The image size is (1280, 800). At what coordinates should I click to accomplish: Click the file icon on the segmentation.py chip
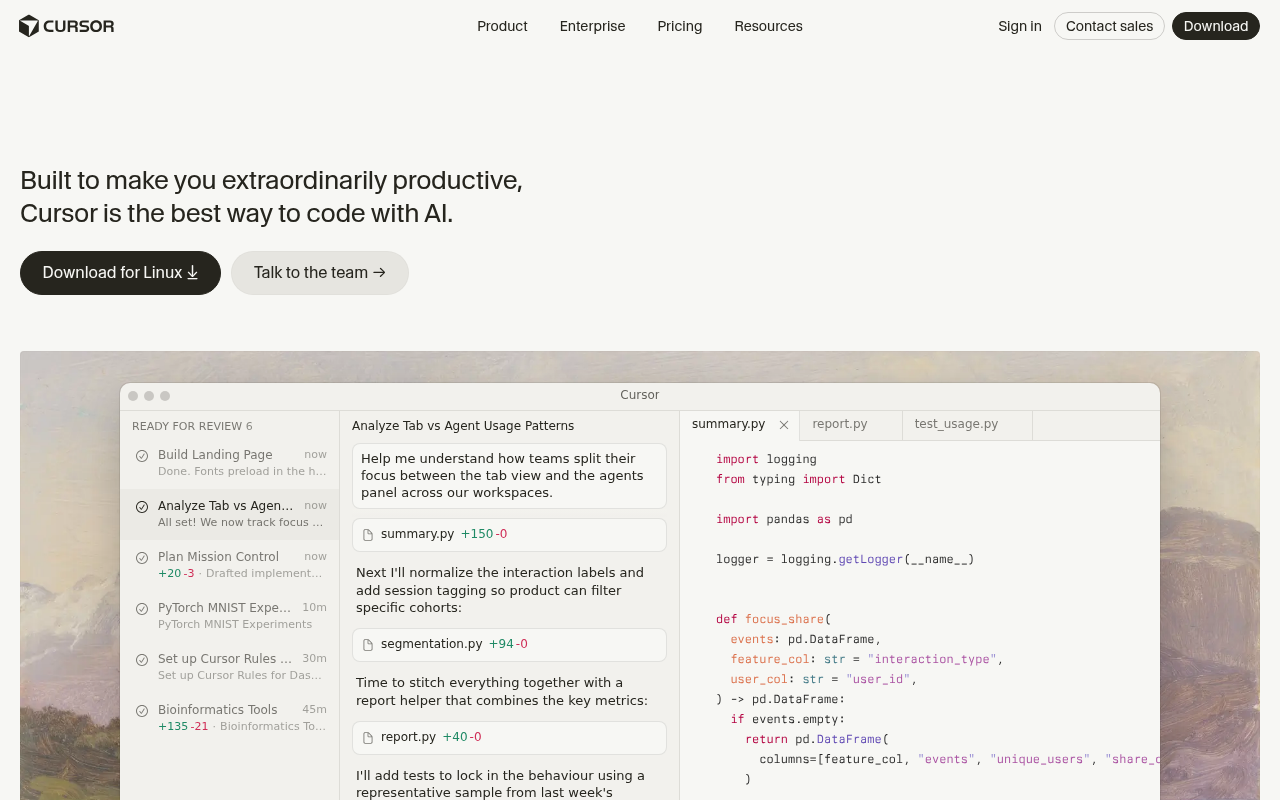click(367, 644)
